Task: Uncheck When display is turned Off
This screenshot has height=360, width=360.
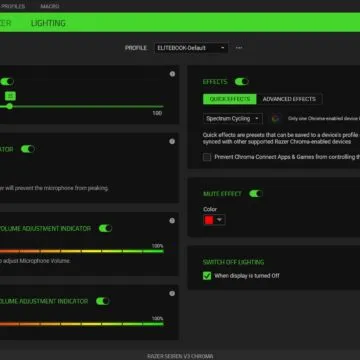Action: (x=207, y=276)
